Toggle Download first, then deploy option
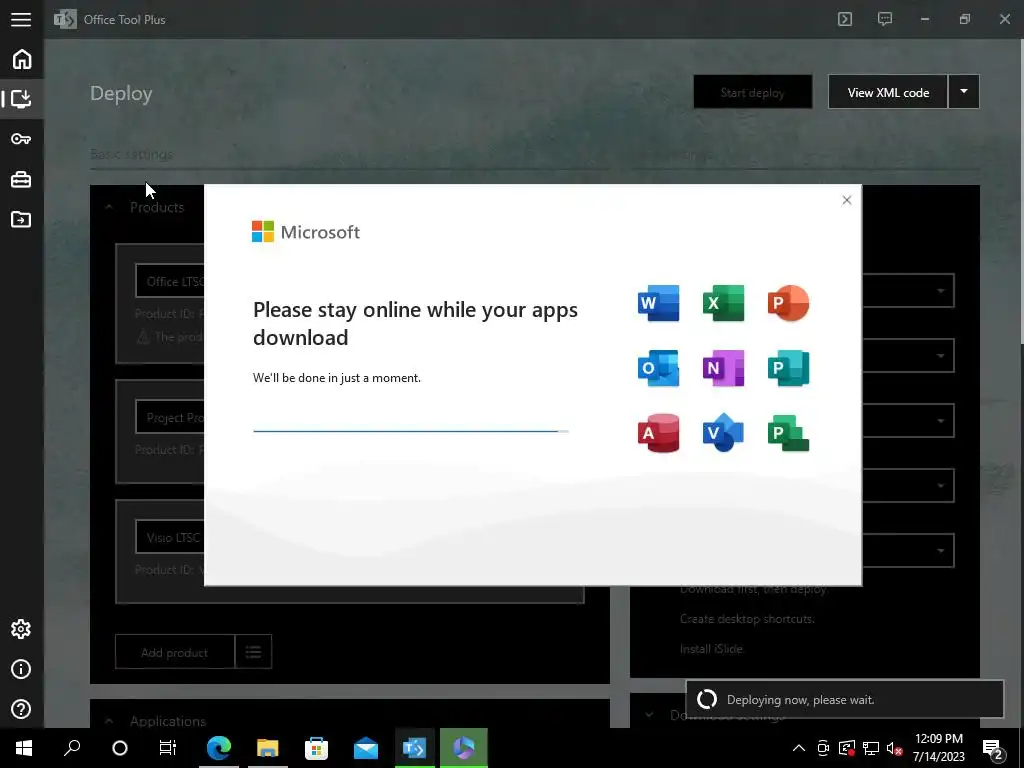 point(754,589)
